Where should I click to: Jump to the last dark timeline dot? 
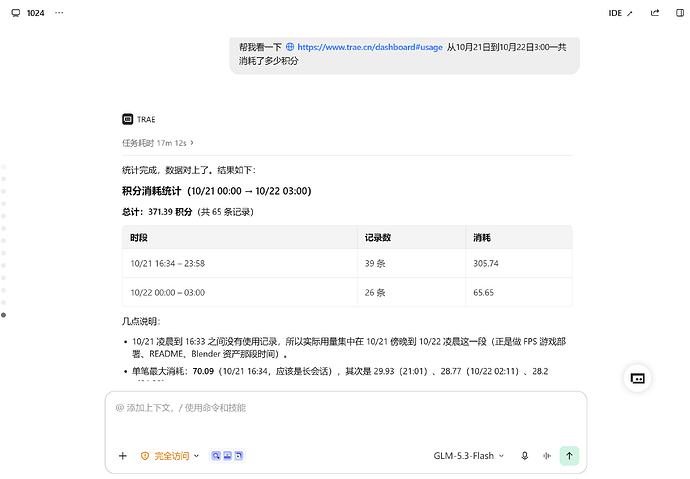click(4, 315)
